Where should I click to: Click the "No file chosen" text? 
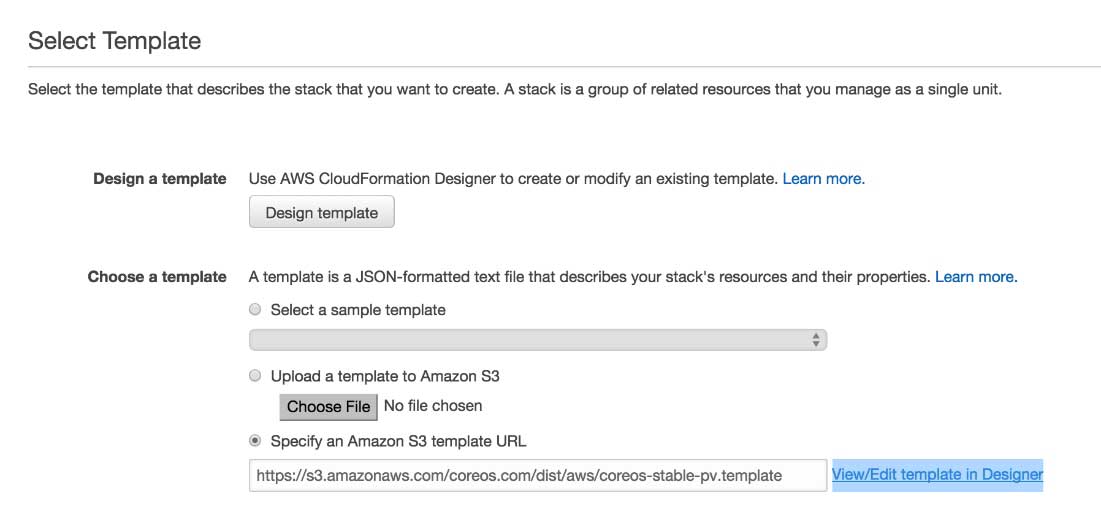433,406
